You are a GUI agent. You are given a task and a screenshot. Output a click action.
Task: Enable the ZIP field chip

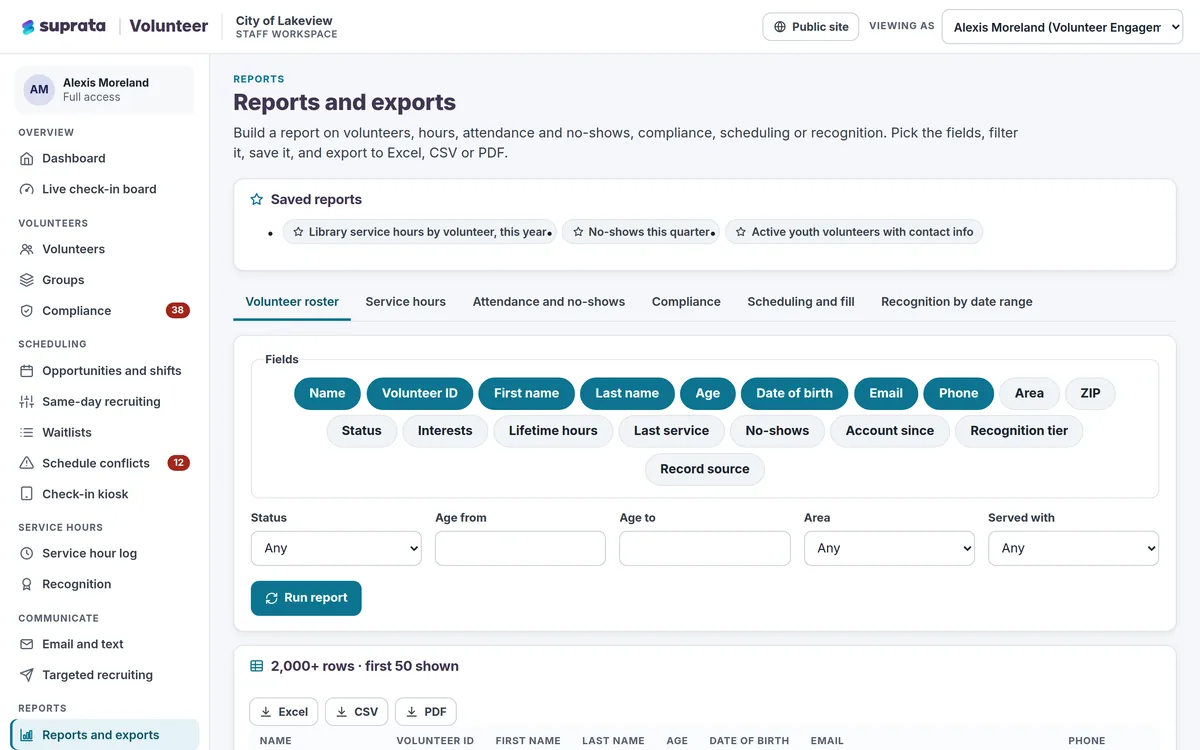1090,393
